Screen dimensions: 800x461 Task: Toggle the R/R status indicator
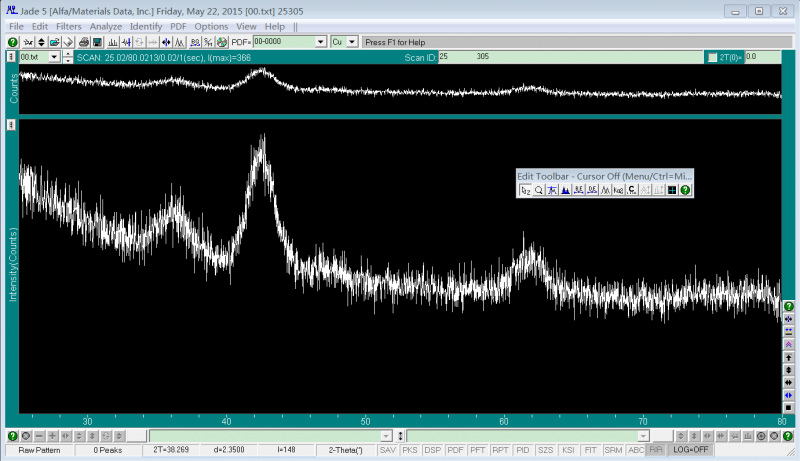pyautogui.click(x=656, y=451)
